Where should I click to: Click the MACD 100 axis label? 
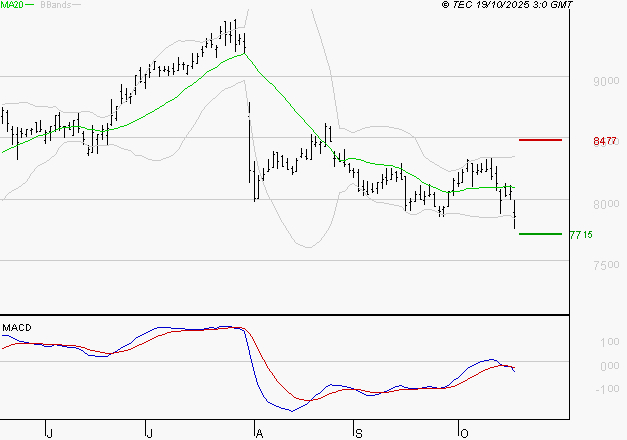point(610,342)
